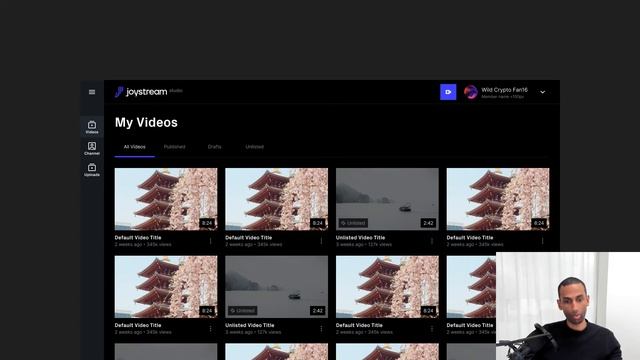The width and height of the screenshot is (640, 360).
Task: Click the top-row "Unlisted Video Title" text
Action: point(360,238)
